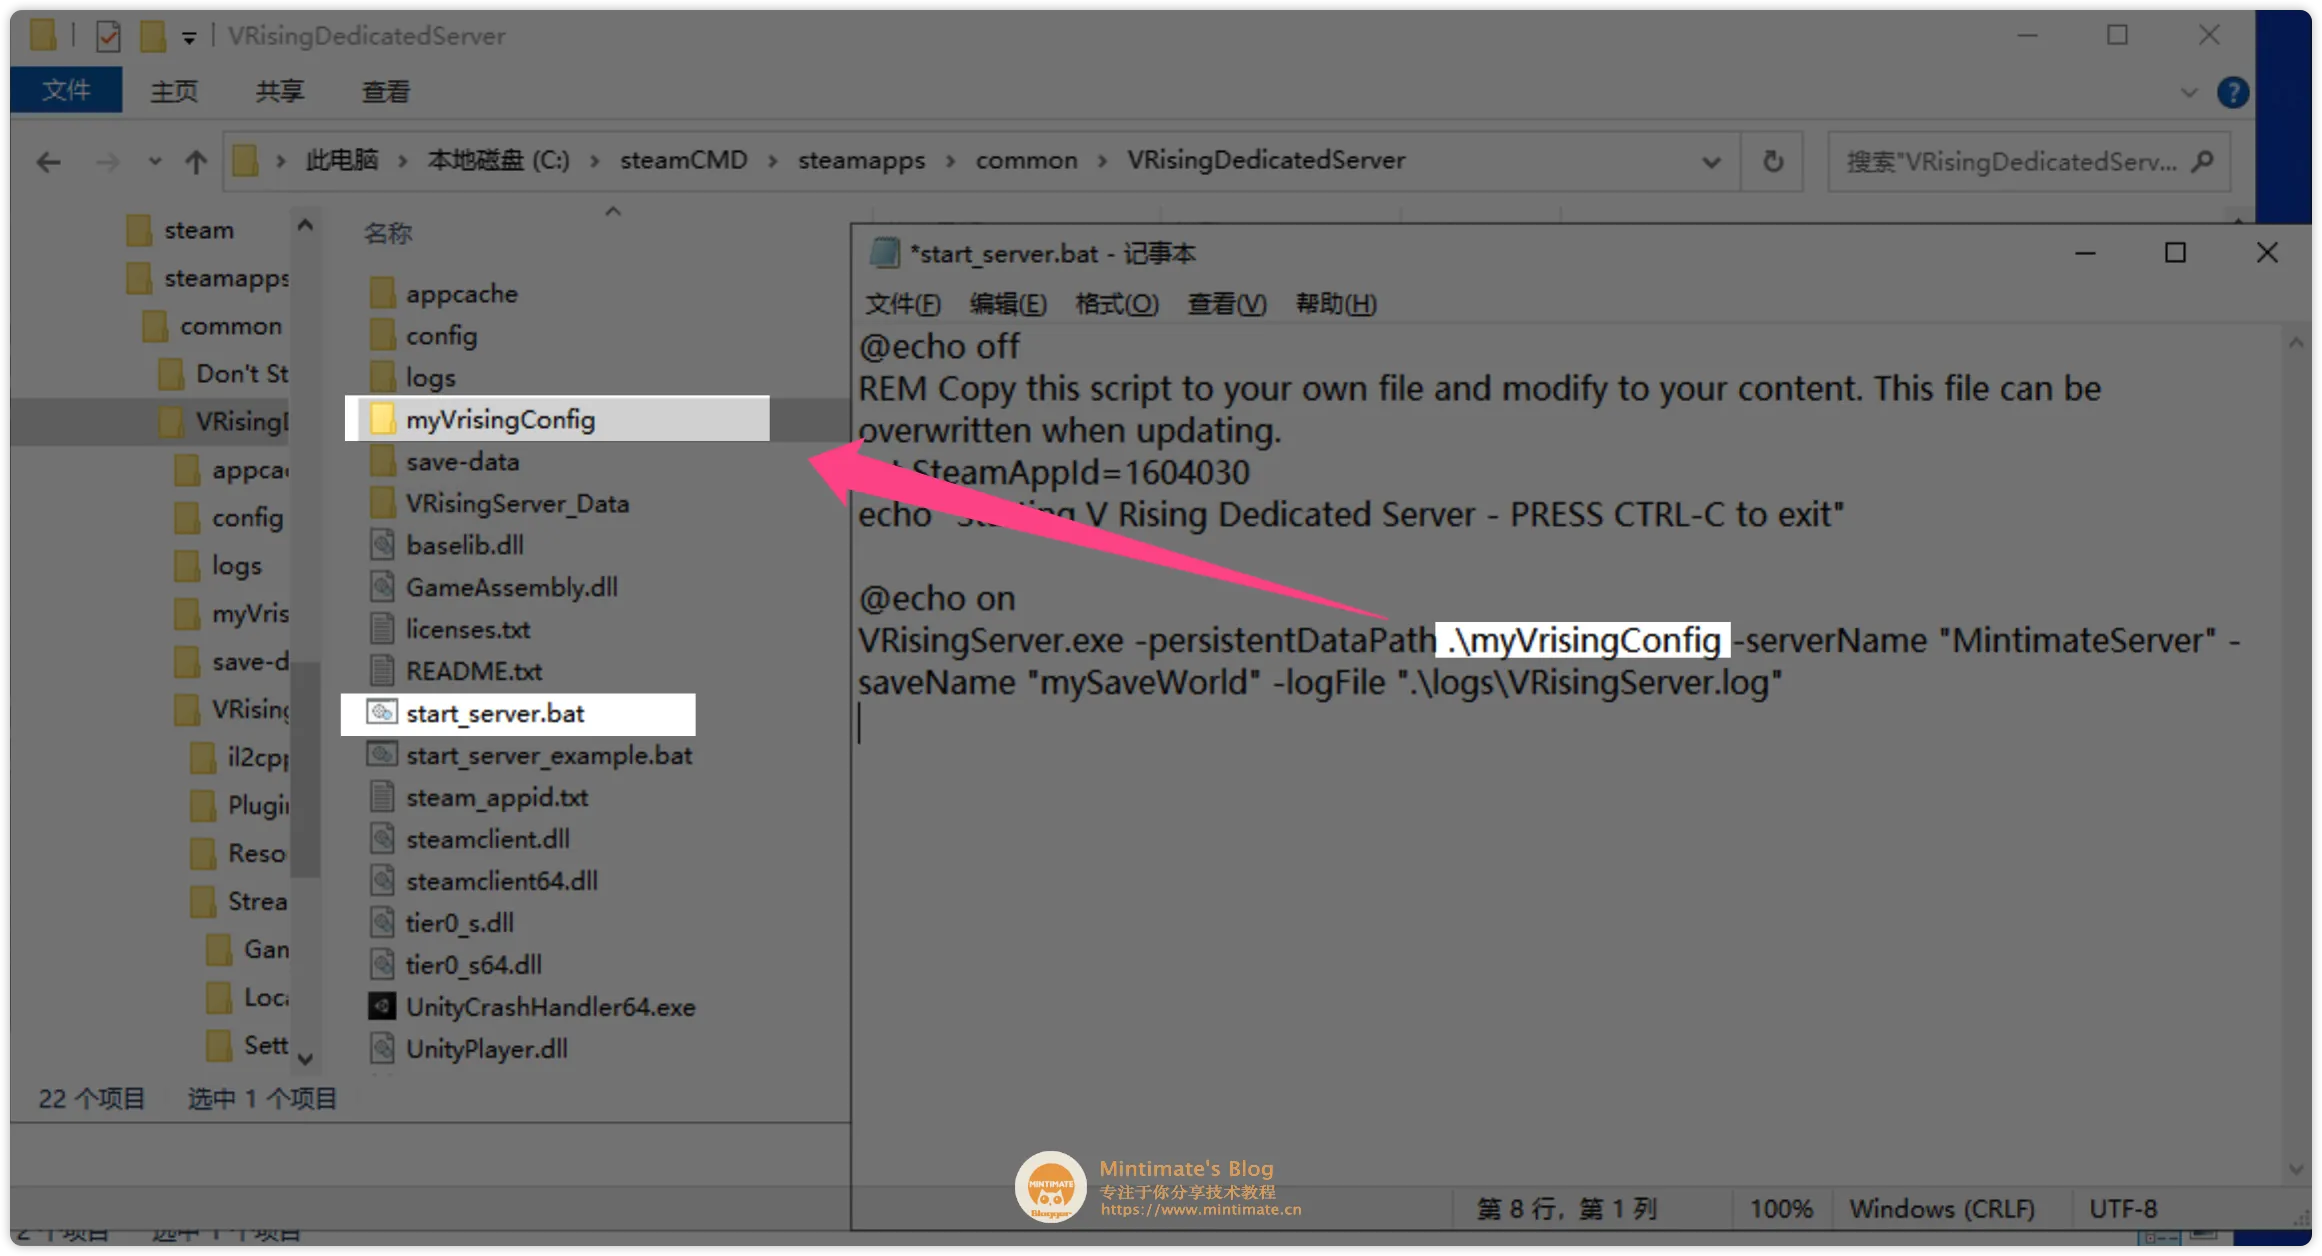The image size is (2322, 1256).
Task: Expand breadcrumb chevron after steamCMD
Action: 773,161
